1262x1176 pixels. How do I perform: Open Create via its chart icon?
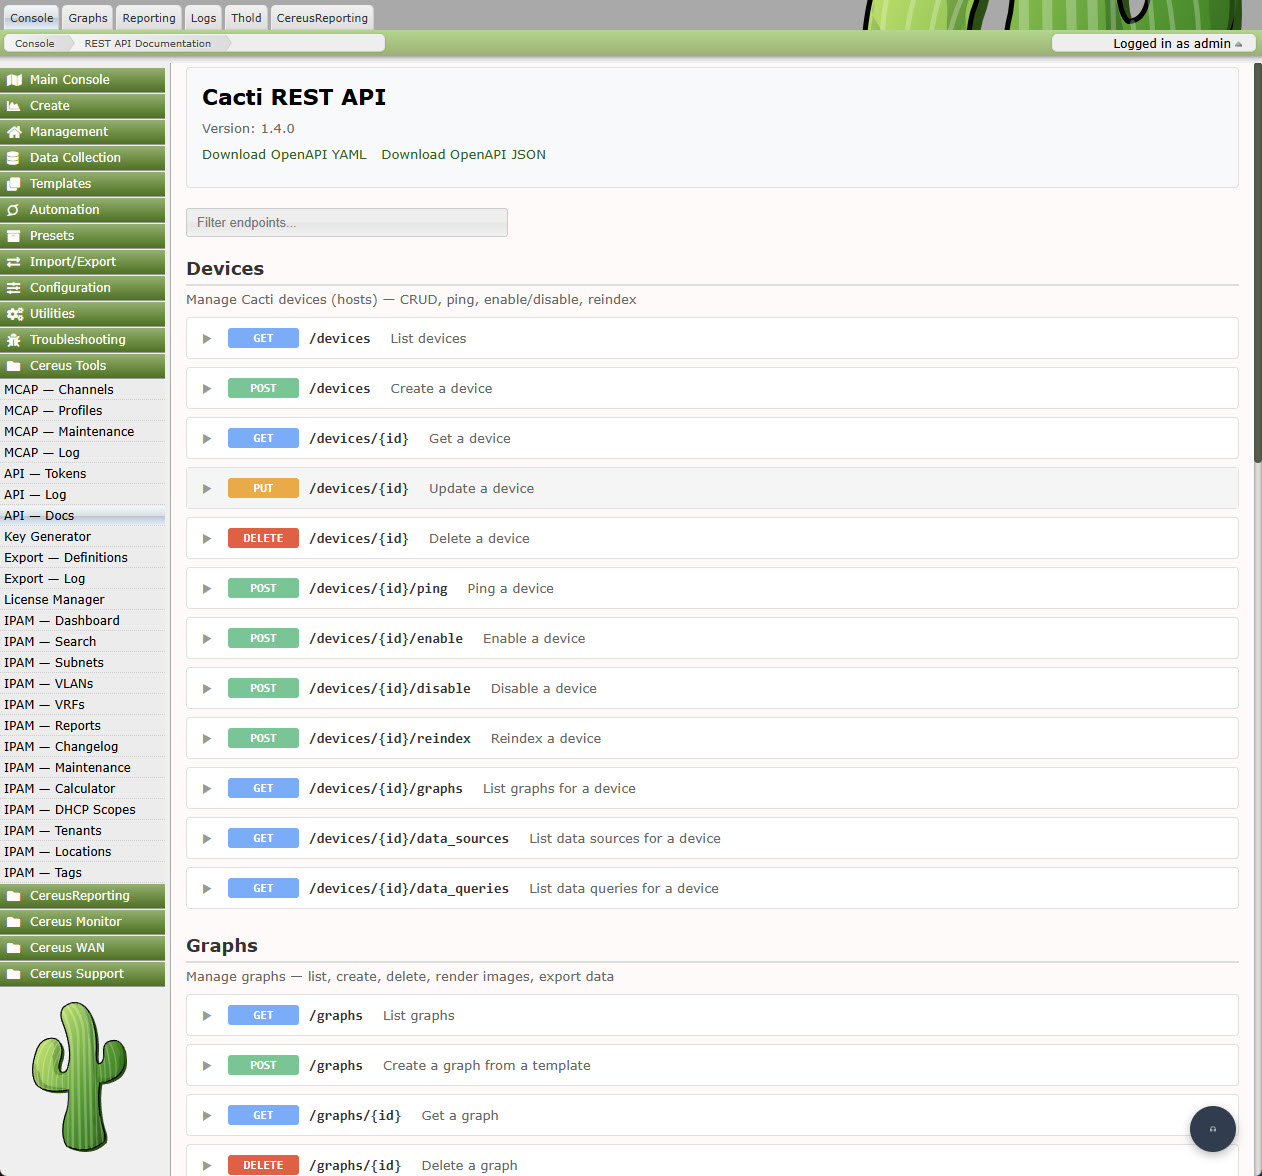point(13,105)
